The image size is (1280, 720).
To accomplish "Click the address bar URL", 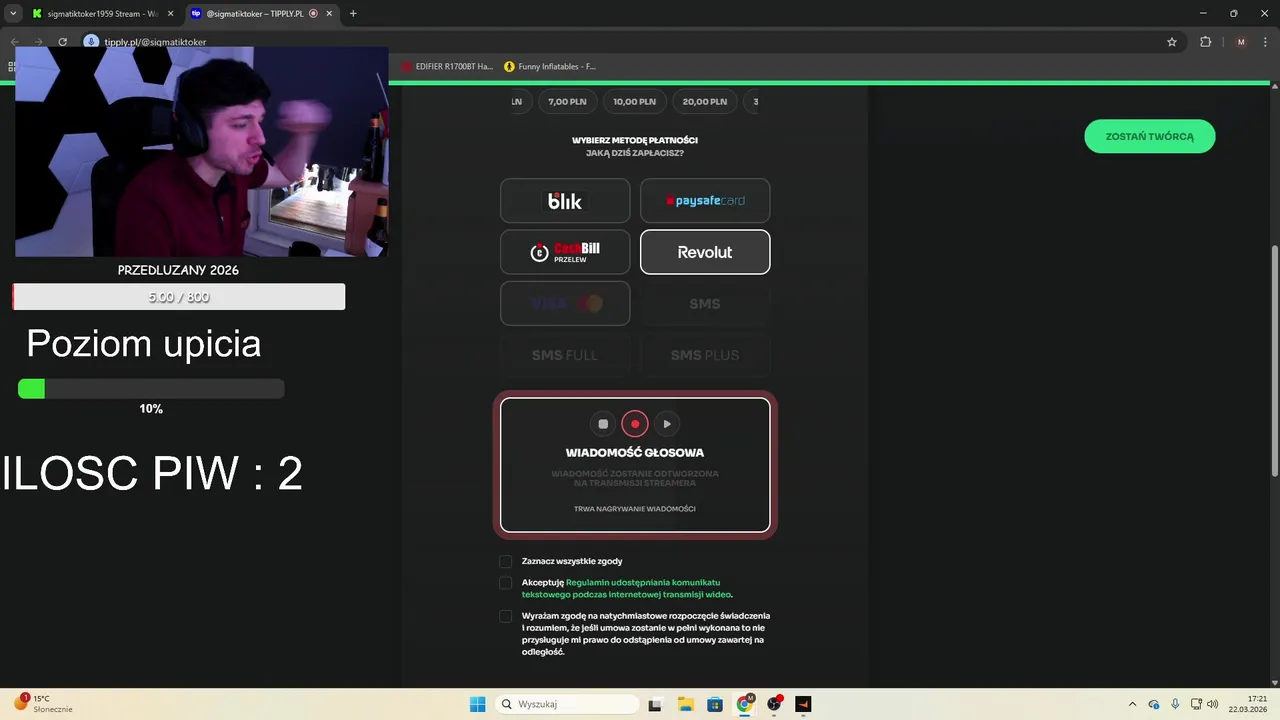I will click(x=155, y=42).
